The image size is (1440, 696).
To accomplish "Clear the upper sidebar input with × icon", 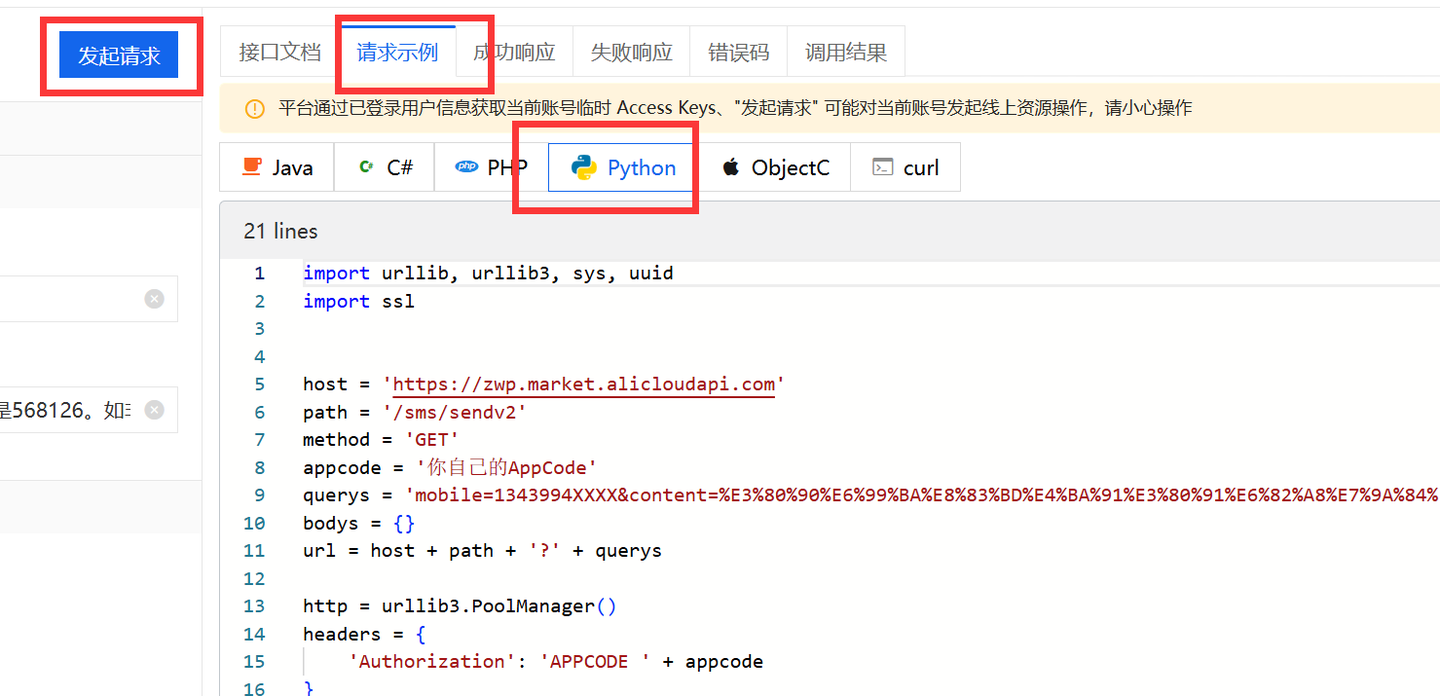I will click(x=154, y=298).
